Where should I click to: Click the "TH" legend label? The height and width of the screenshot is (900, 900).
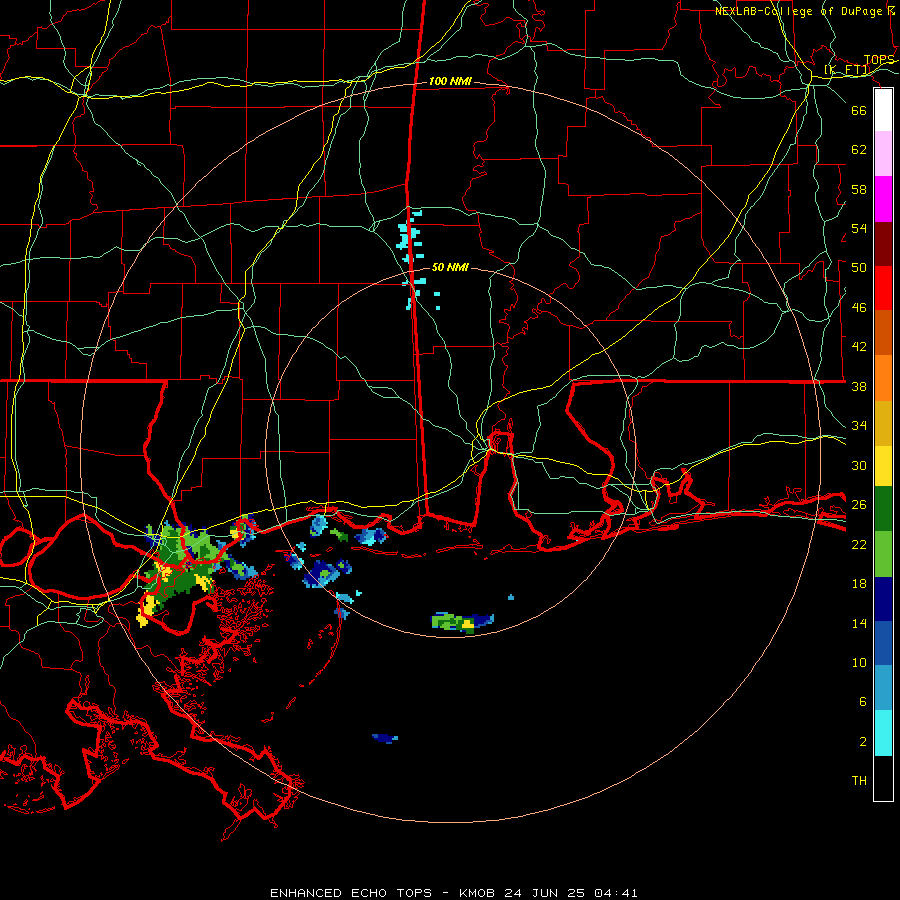(x=859, y=781)
